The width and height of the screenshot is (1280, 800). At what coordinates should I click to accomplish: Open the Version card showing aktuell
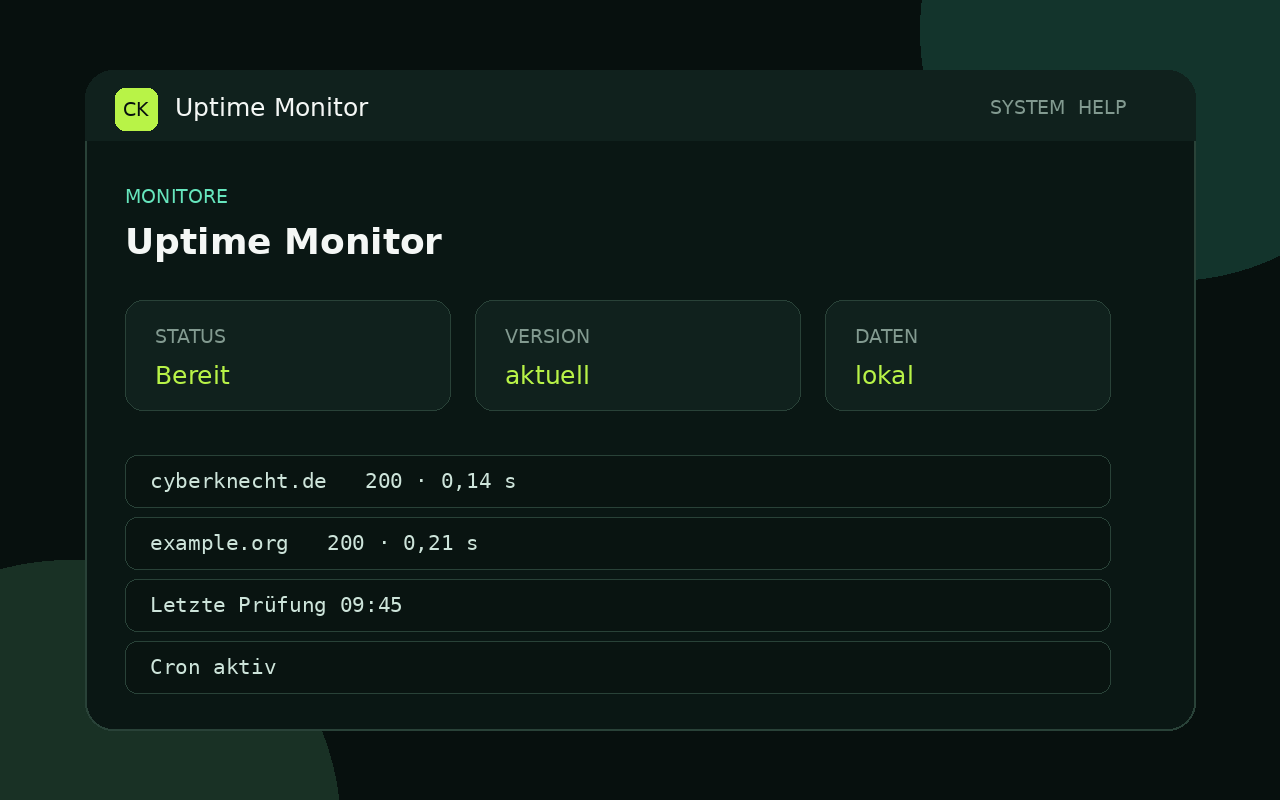click(638, 355)
